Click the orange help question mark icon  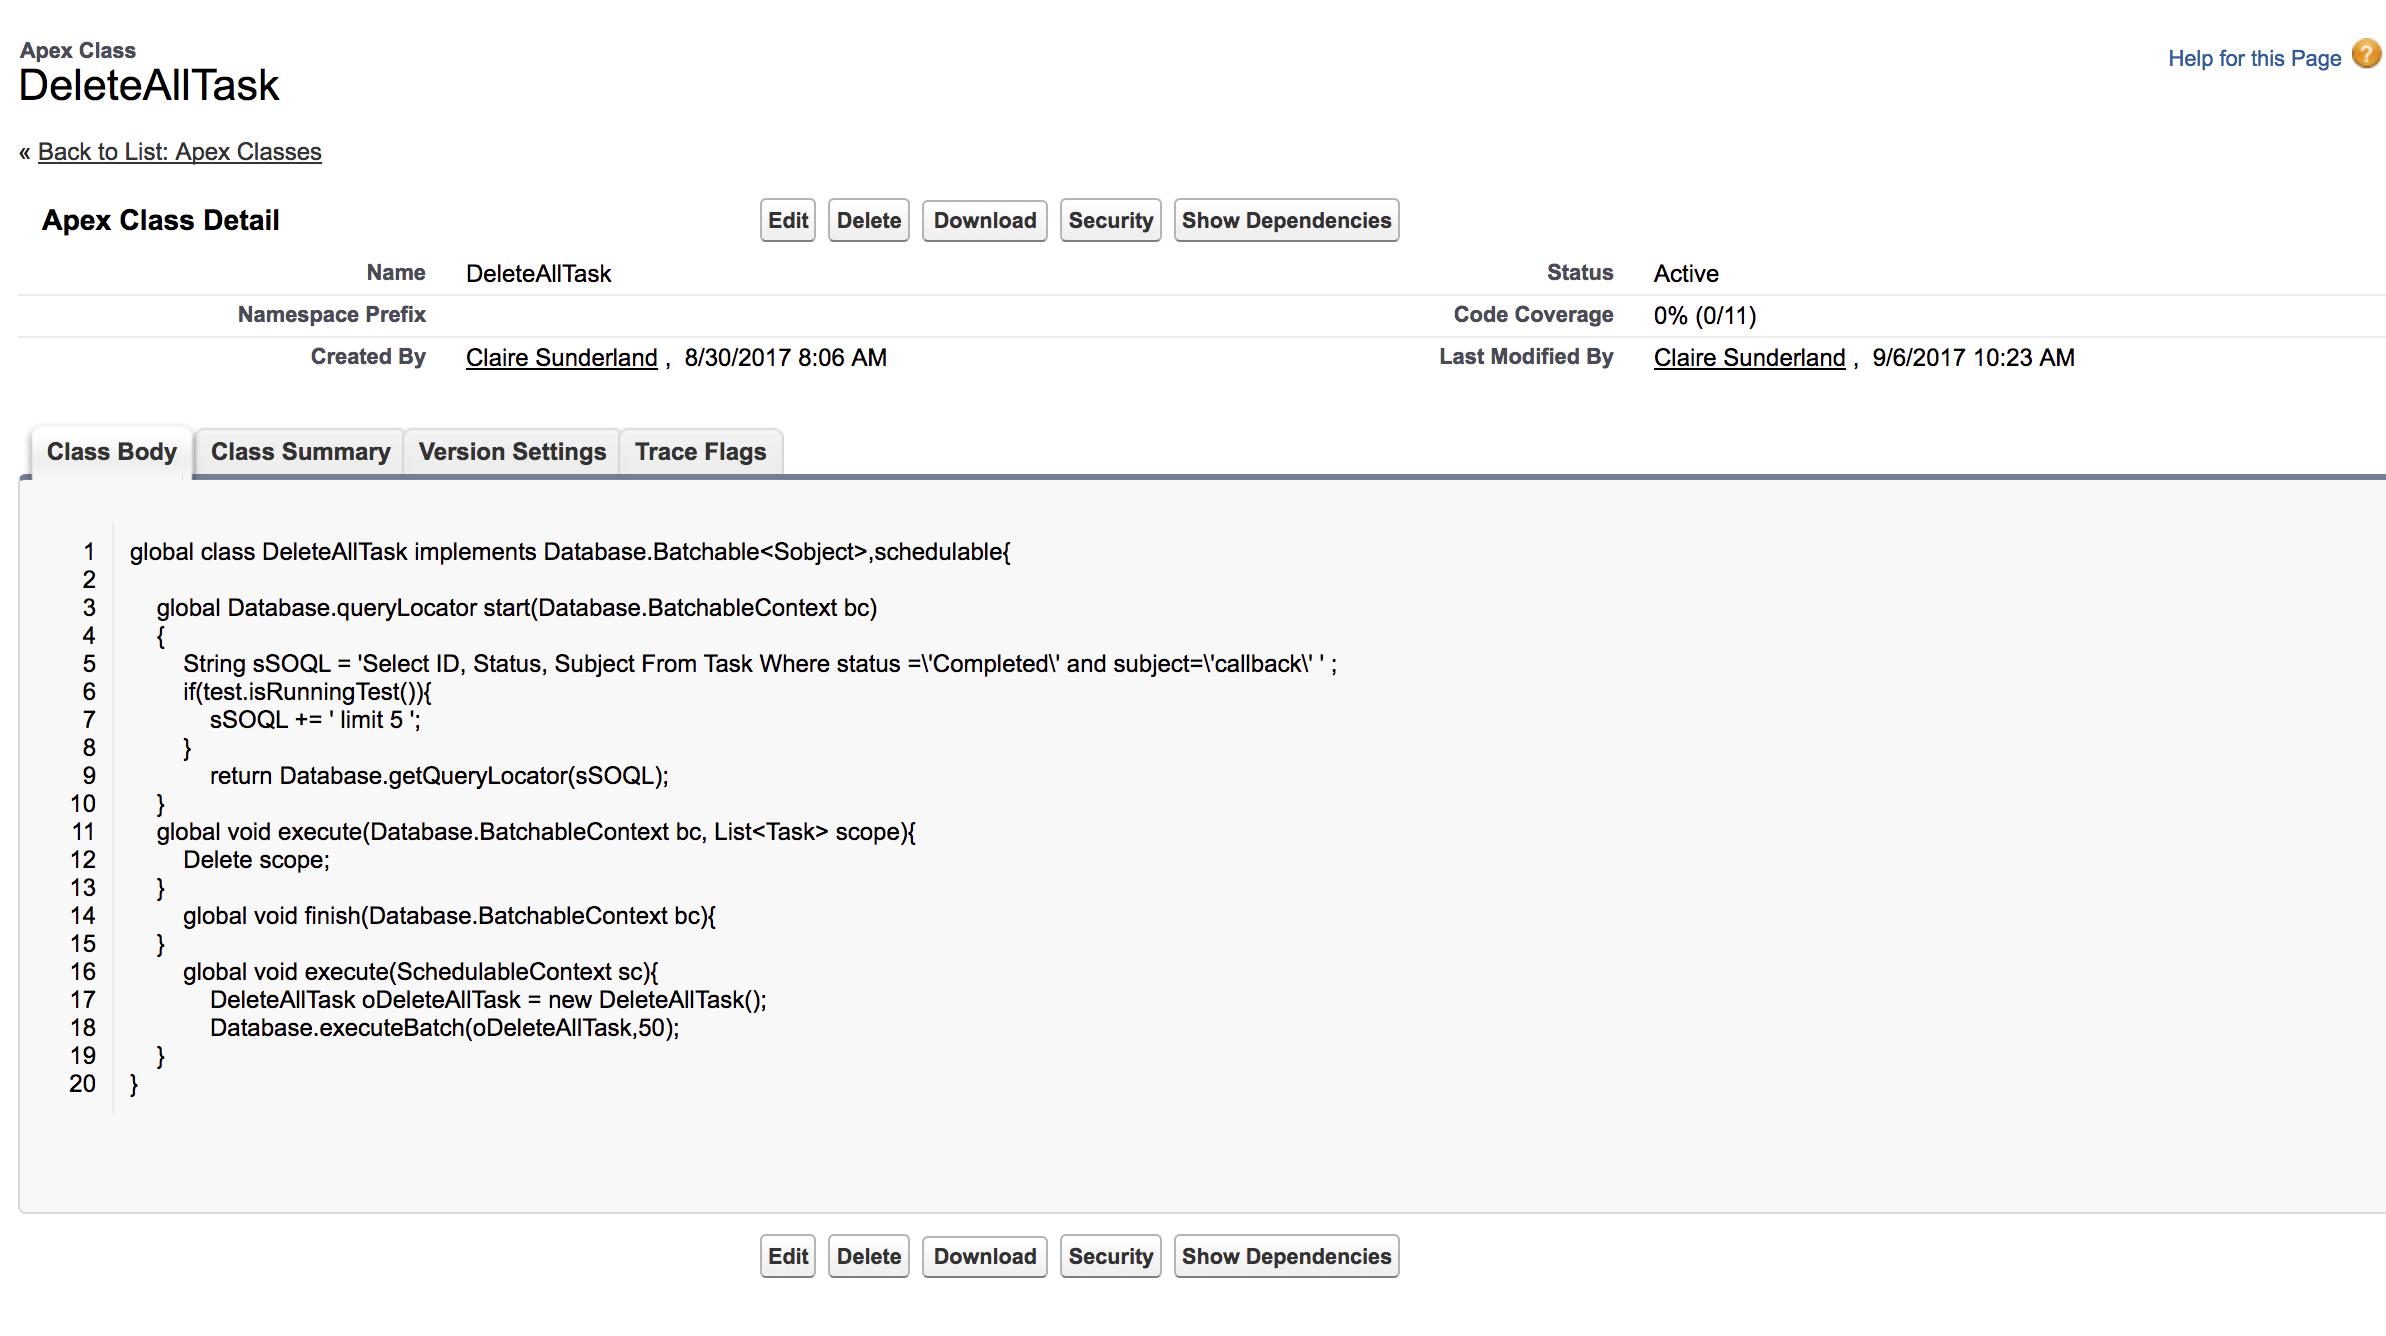2366,54
